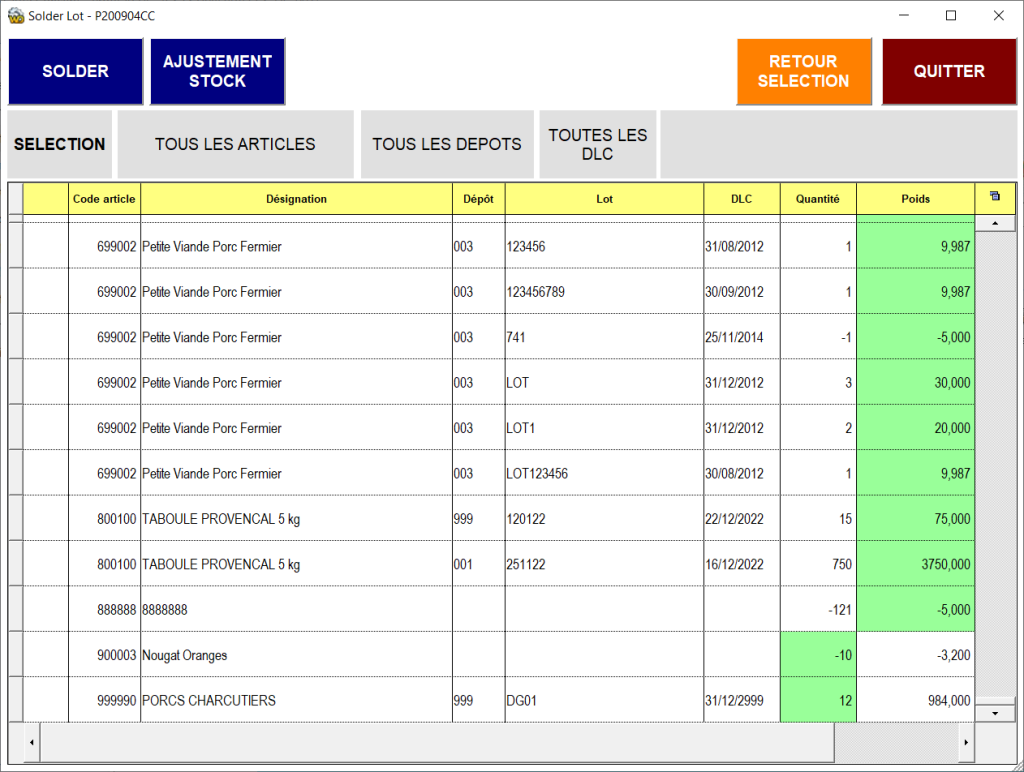Select the green Poids cell showing 3750,000
The image size is (1024, 772).
(915, 564)
